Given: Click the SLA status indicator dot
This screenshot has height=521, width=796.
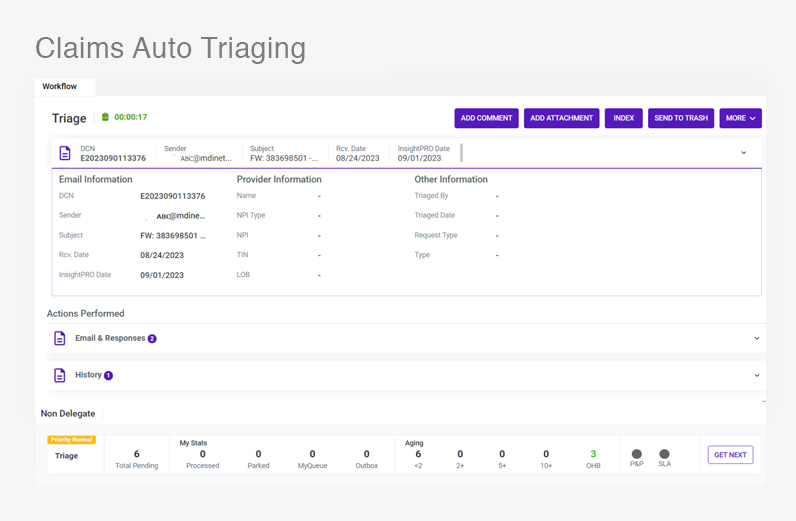Looking at the screenshot, I should 664,454.
